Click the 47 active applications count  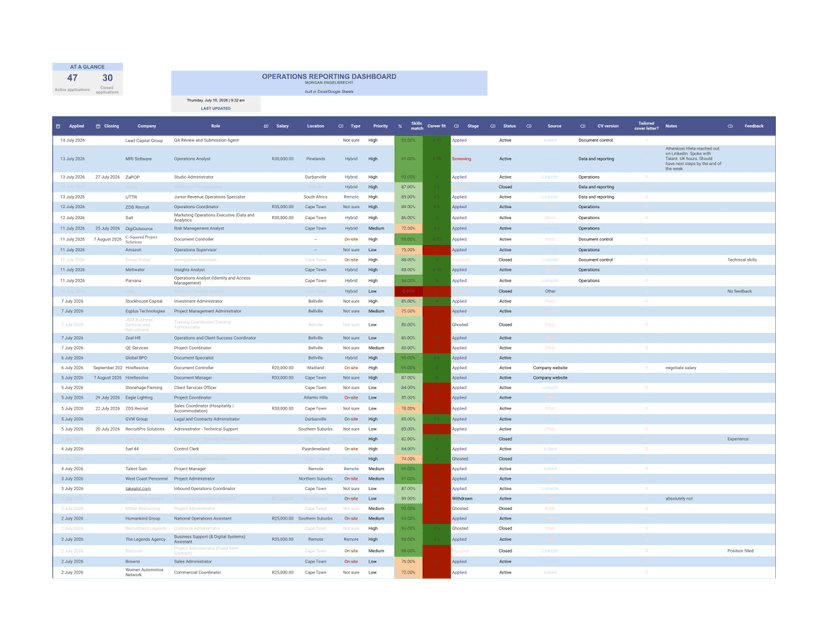[x=72, y=78]
